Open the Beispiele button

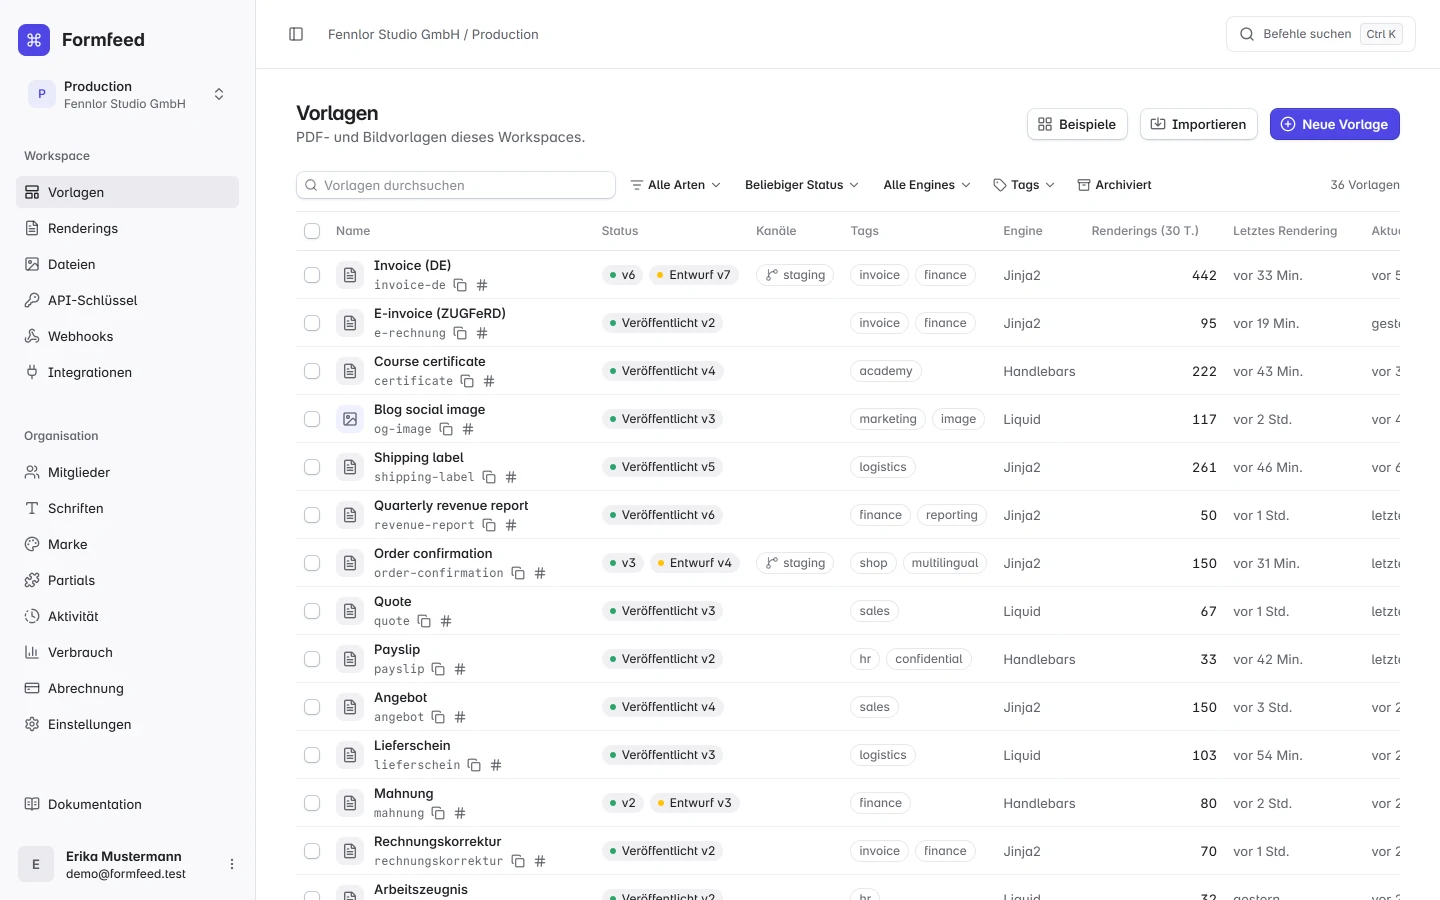[x=1077, y=124]
